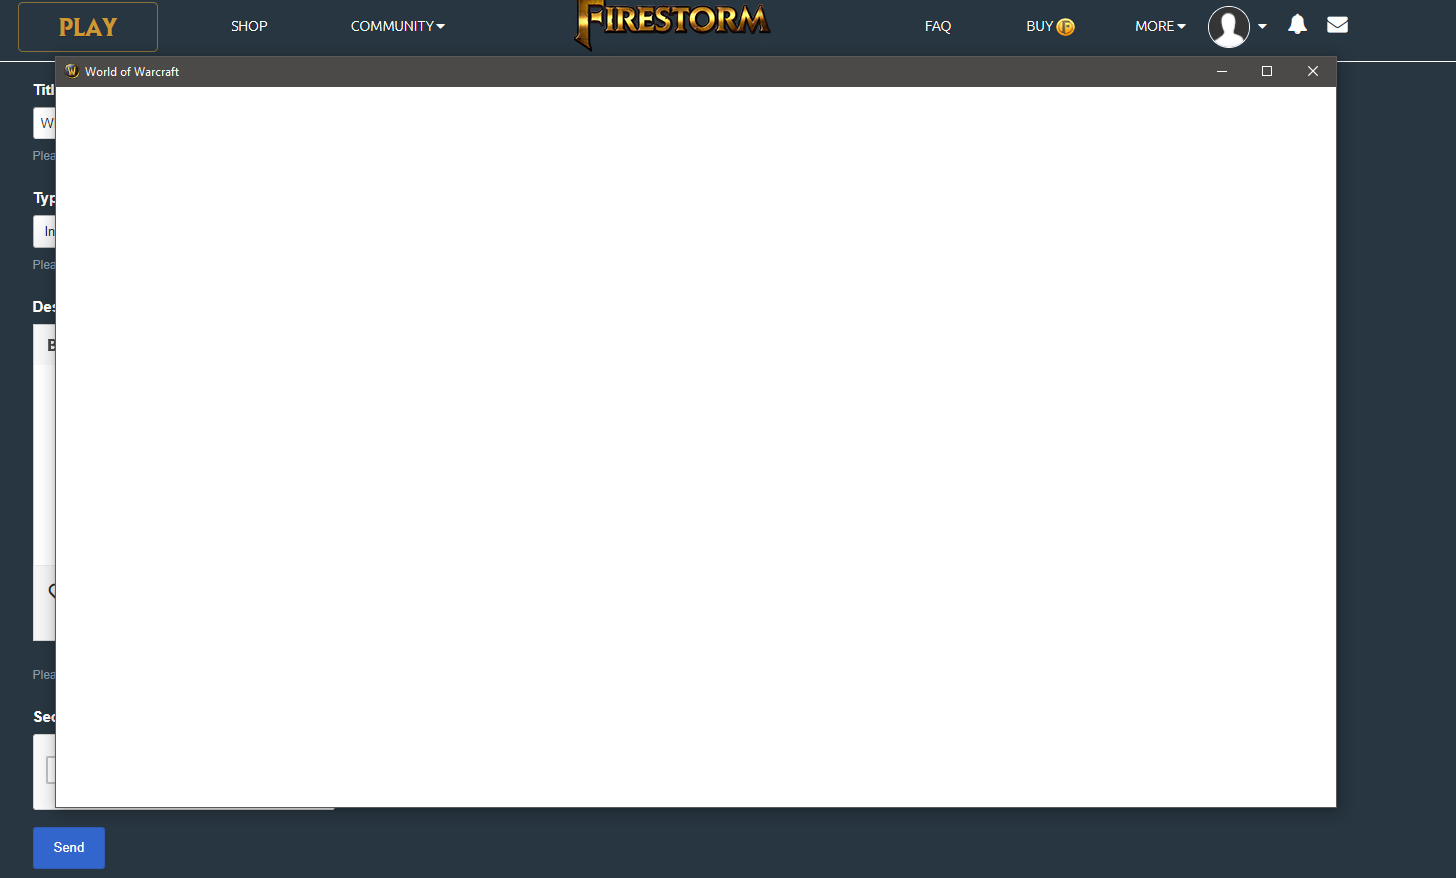Click the profile avatar icon
This screenshot has width=1456, height=878.
(x=1228, y=27)
